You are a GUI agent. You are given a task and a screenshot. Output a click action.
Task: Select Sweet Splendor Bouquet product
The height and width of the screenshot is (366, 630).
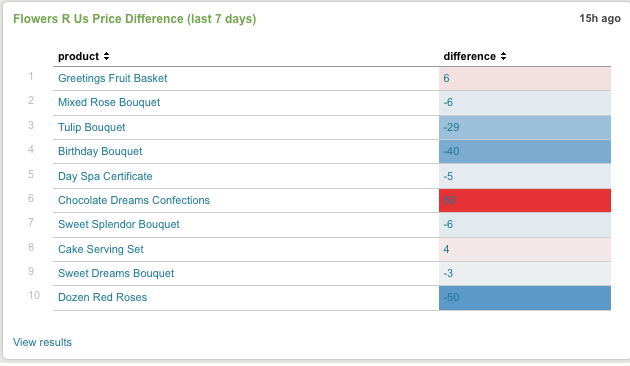coord(119,225)
